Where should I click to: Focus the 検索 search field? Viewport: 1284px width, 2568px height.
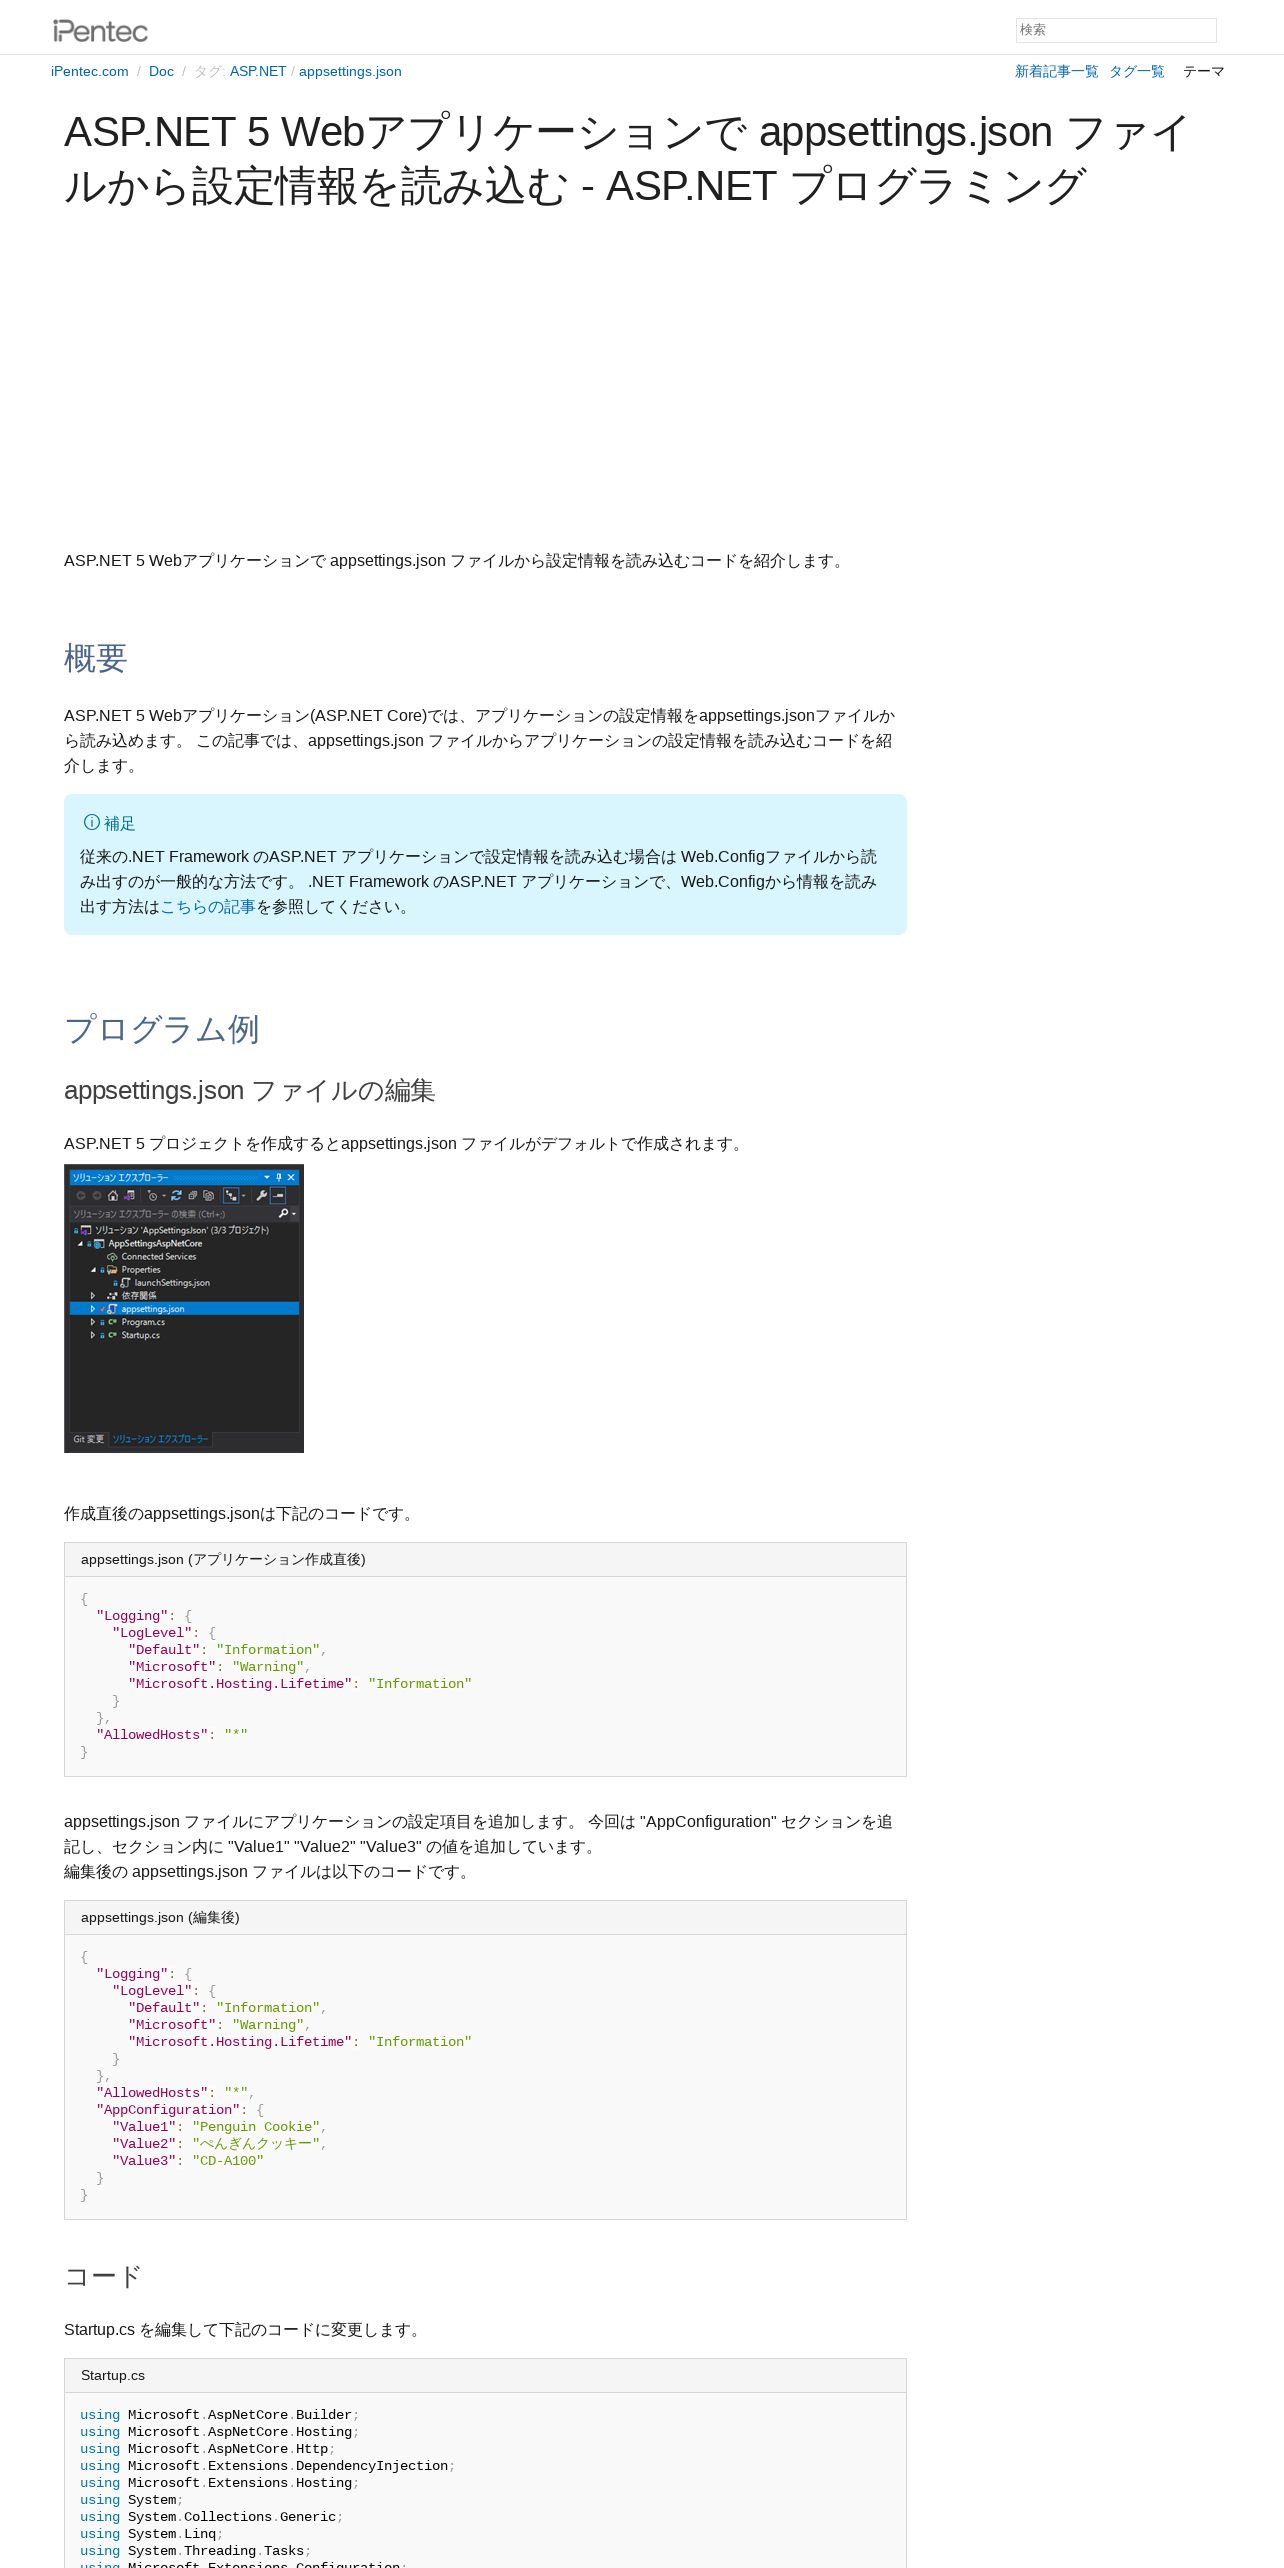[x=1116, y=30]
